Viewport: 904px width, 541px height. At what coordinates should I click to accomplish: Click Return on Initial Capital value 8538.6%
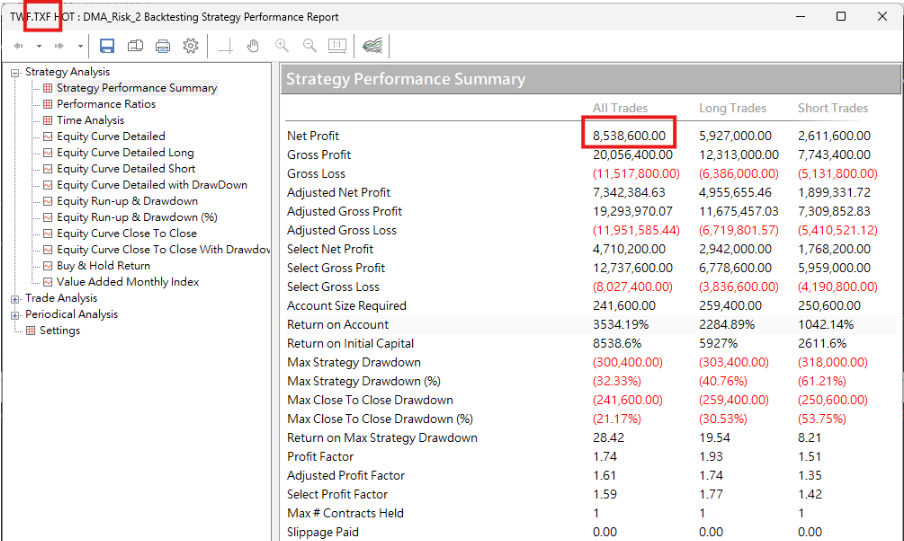(x=617, y=344)
